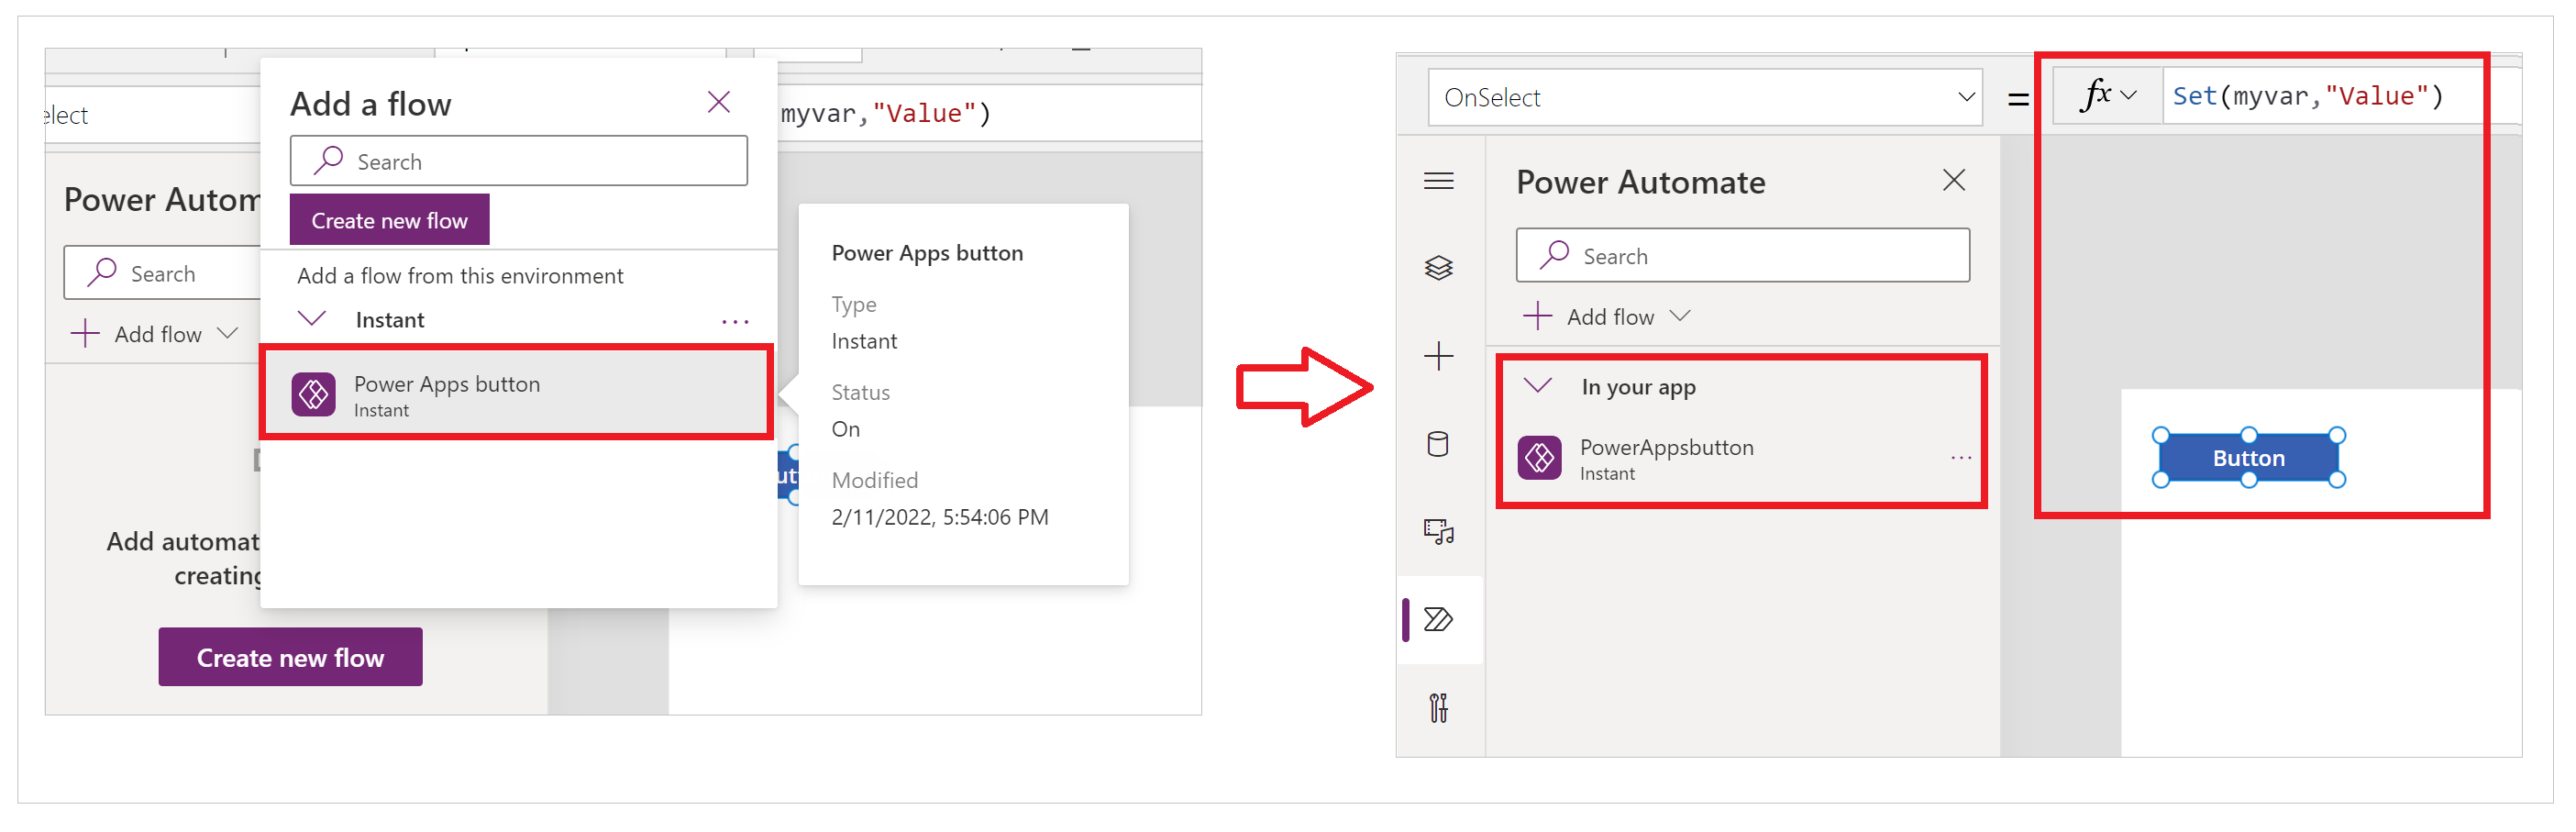Open the Media icon in the rail
The image size is (2576, 832).
1438,531
